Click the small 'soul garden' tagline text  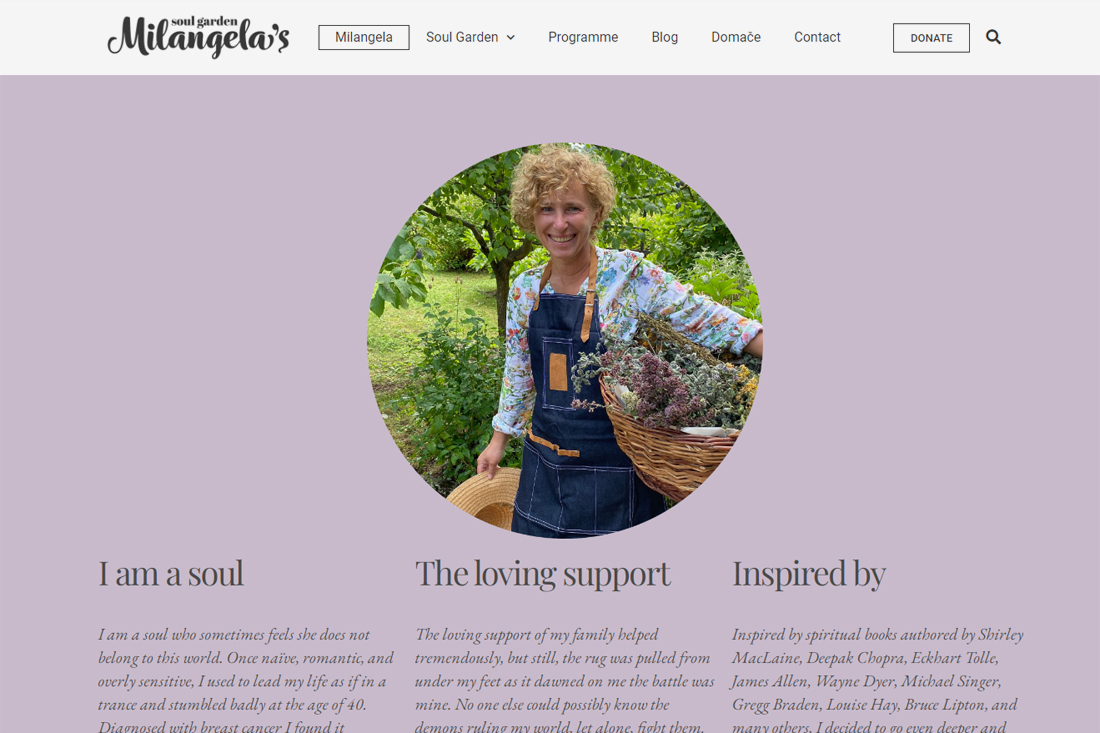click(x=205, y=21)
